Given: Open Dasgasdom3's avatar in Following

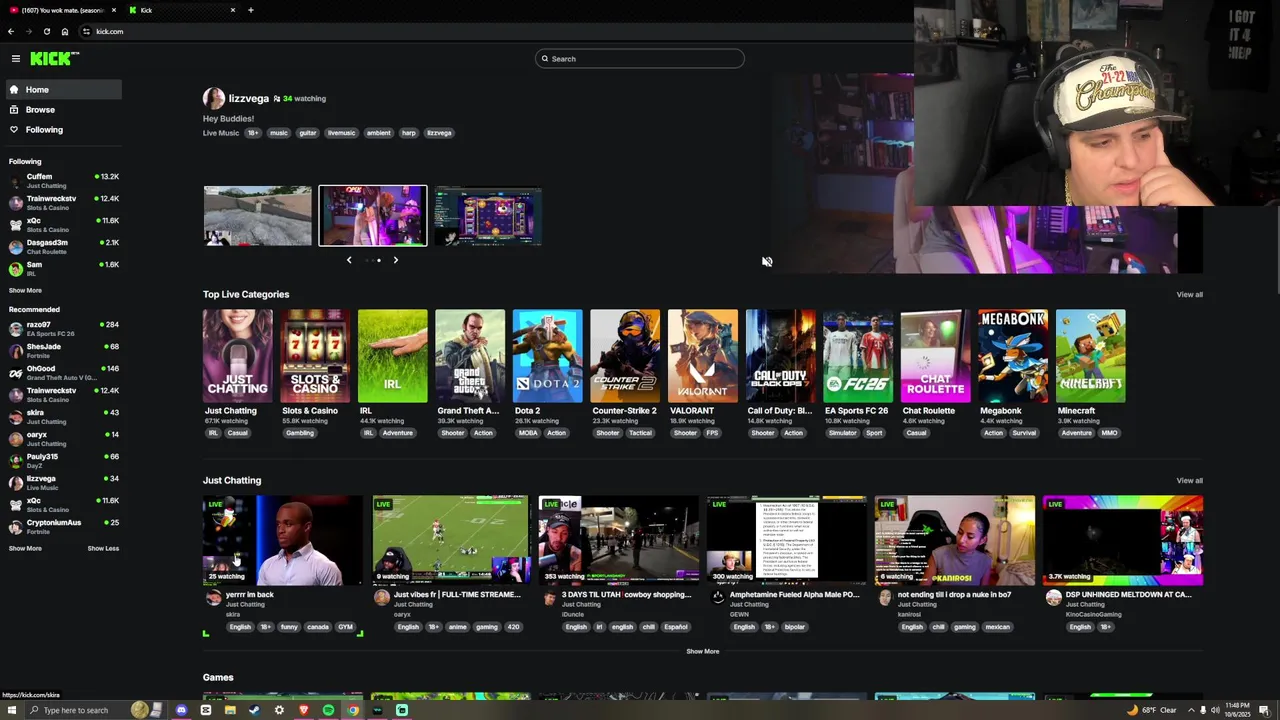Looking at the screenshot, I should pyautogui.click(x=15, y=247).
